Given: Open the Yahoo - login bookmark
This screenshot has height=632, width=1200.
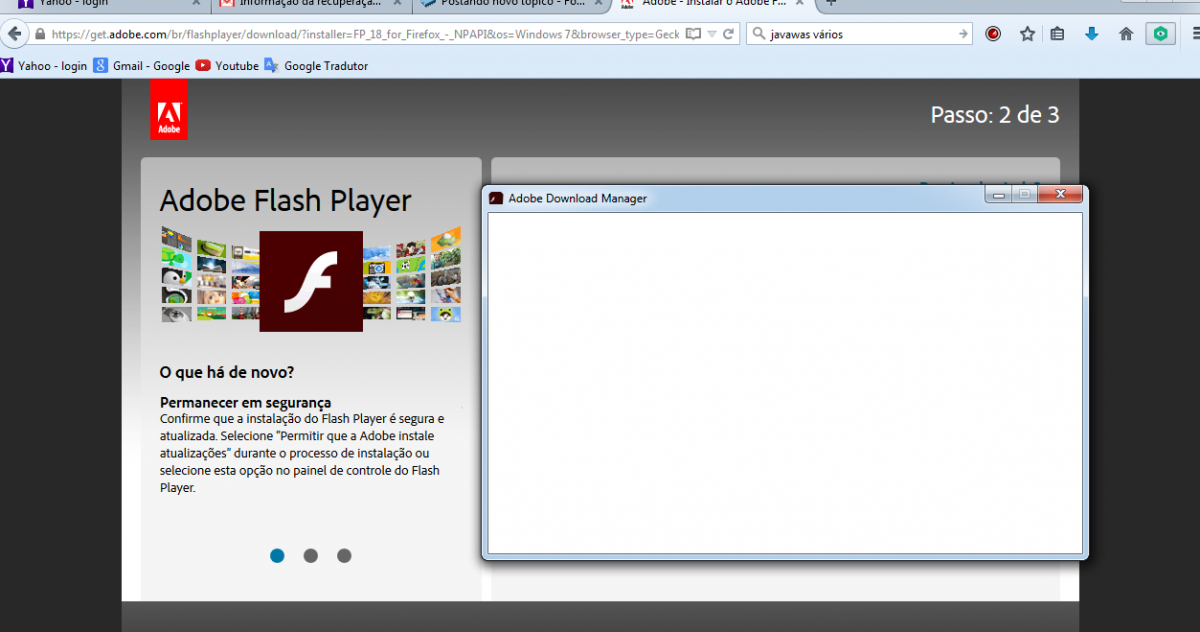Looking at the screenshot, I should tap(44, 66).
